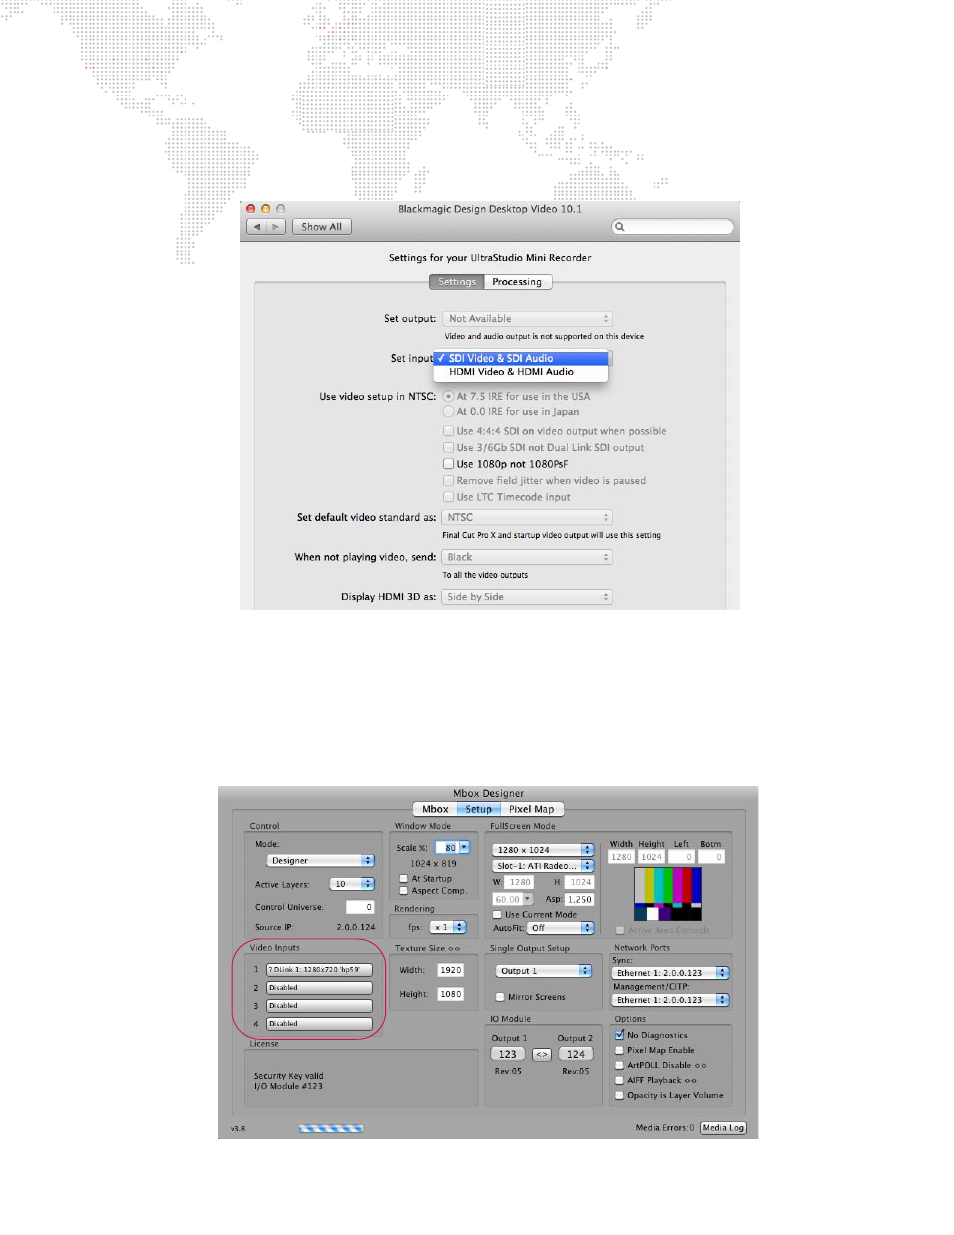
Task: Choose HDMI Video & HDMI Audio input
Action: point(521,372)
